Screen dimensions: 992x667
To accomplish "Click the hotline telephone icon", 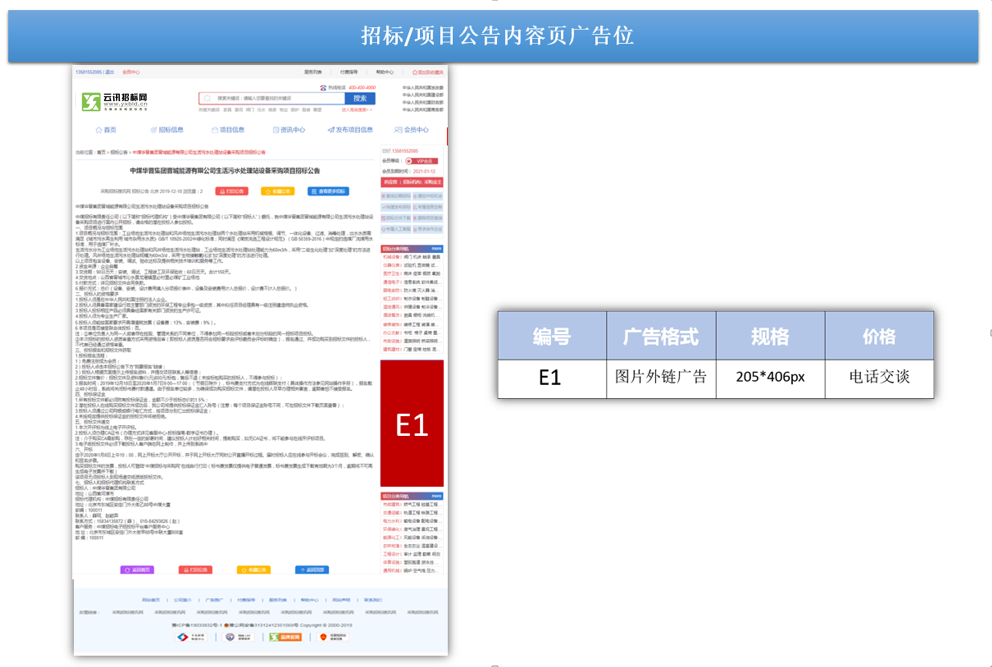I will click(323, 88).
